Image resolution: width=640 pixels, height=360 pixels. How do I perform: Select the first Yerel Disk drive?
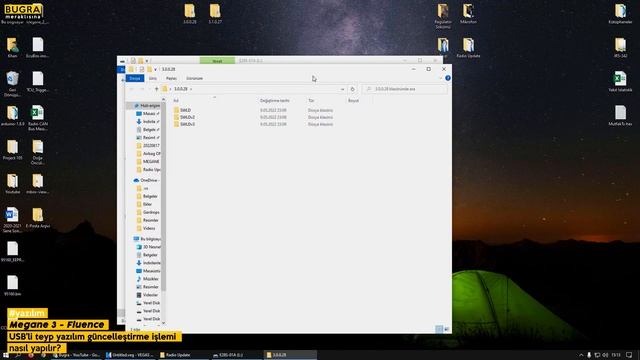click(148, 303)
